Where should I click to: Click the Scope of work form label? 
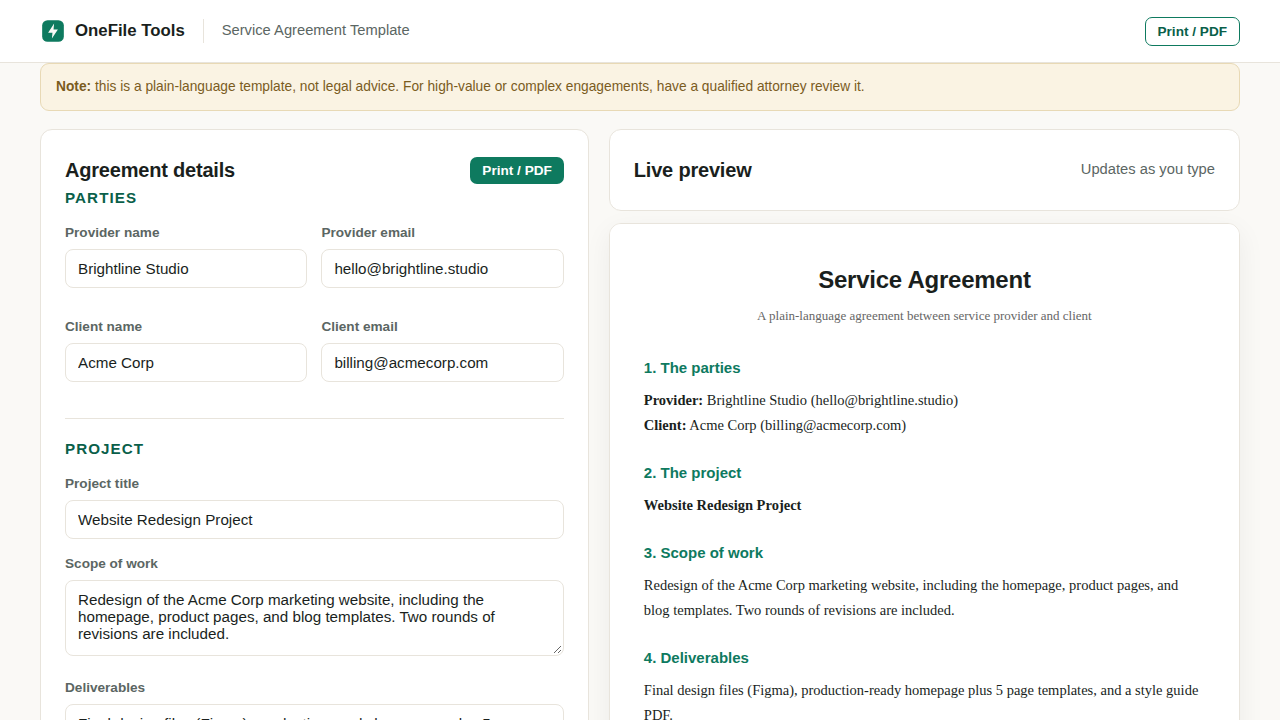coord(112,564)
